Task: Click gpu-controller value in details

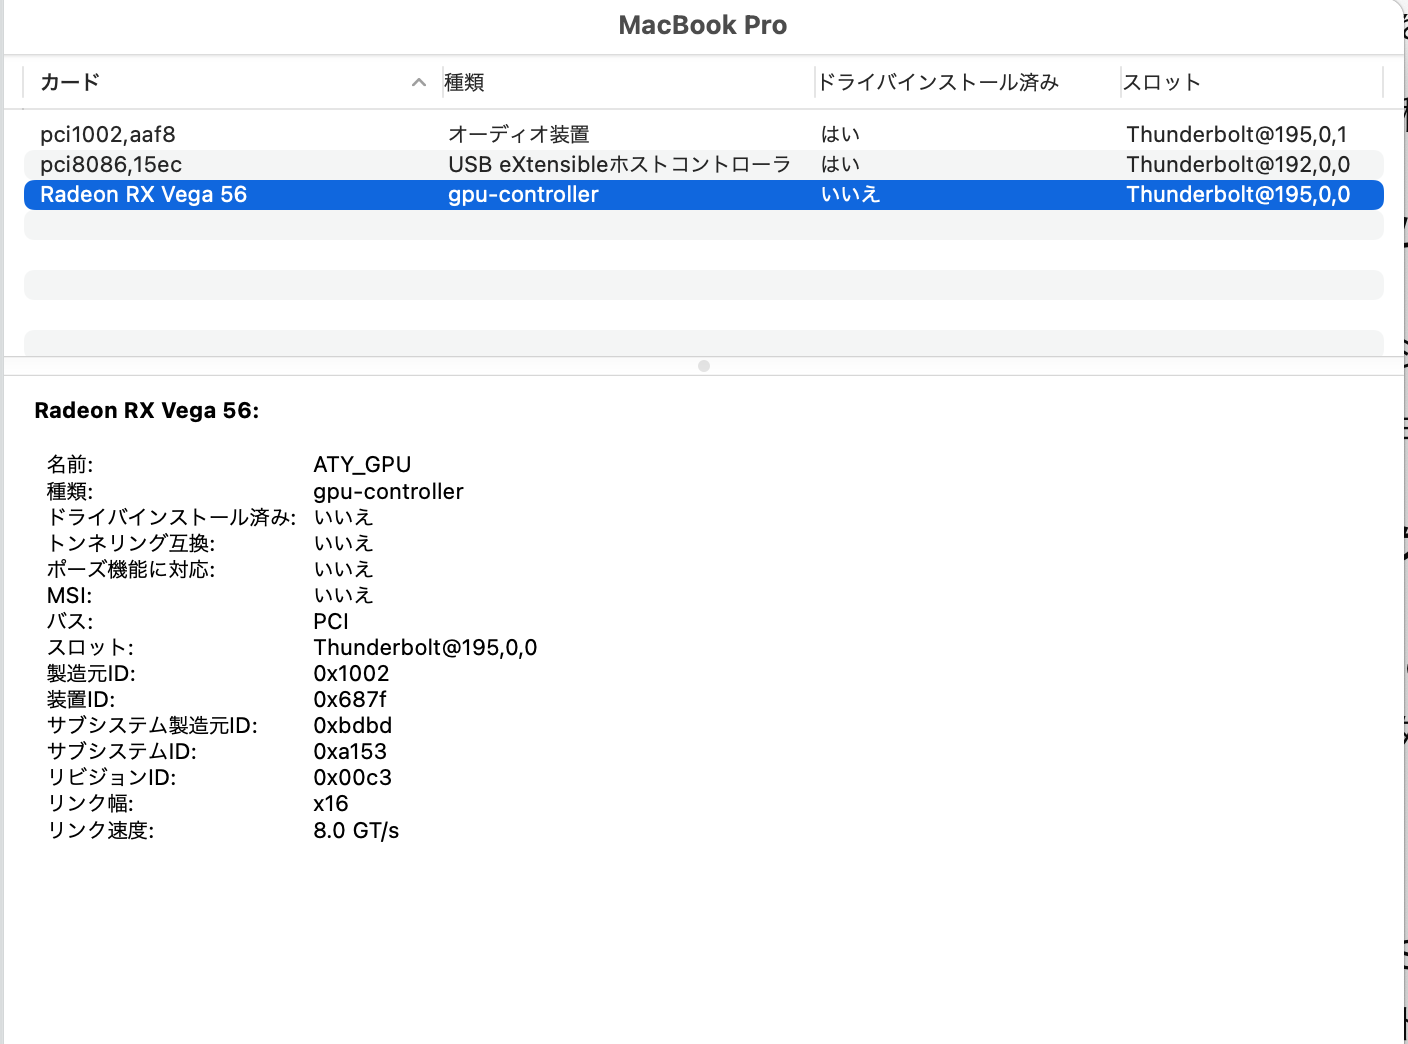Action: pyautogui.click(x=388, y=491)
